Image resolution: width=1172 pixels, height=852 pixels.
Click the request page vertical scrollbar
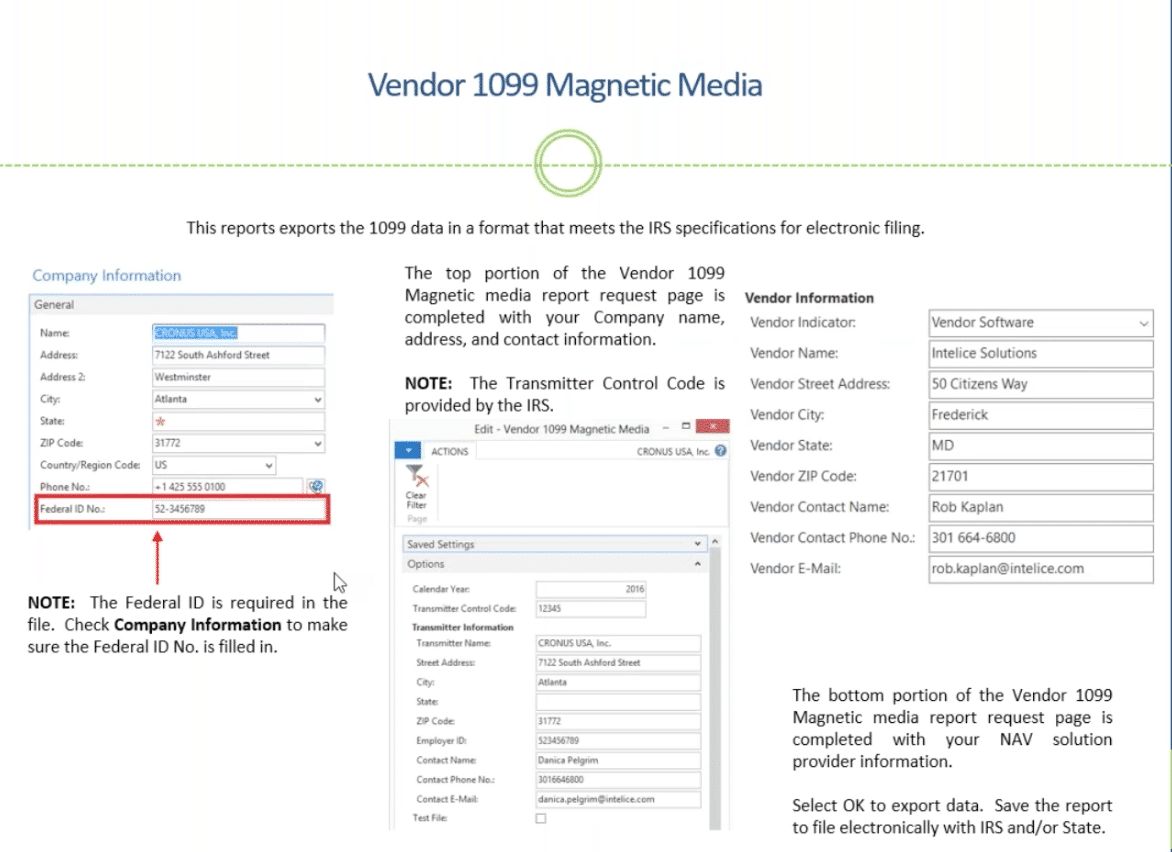click(x=715, y=688)
